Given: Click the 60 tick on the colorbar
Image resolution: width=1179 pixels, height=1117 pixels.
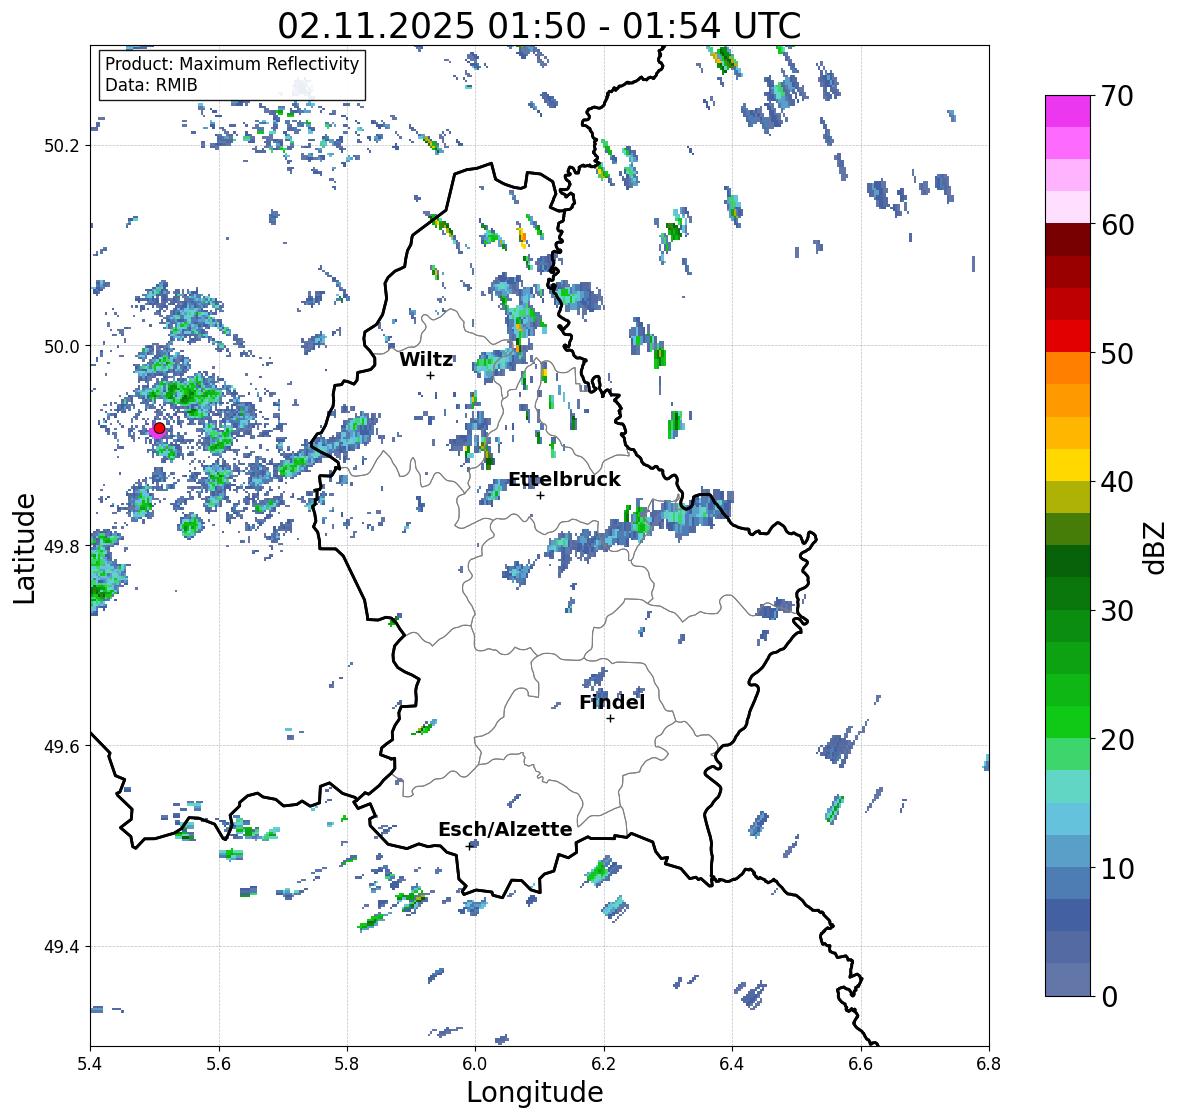Looking at the screenshot, I should tap(1117, 225).
